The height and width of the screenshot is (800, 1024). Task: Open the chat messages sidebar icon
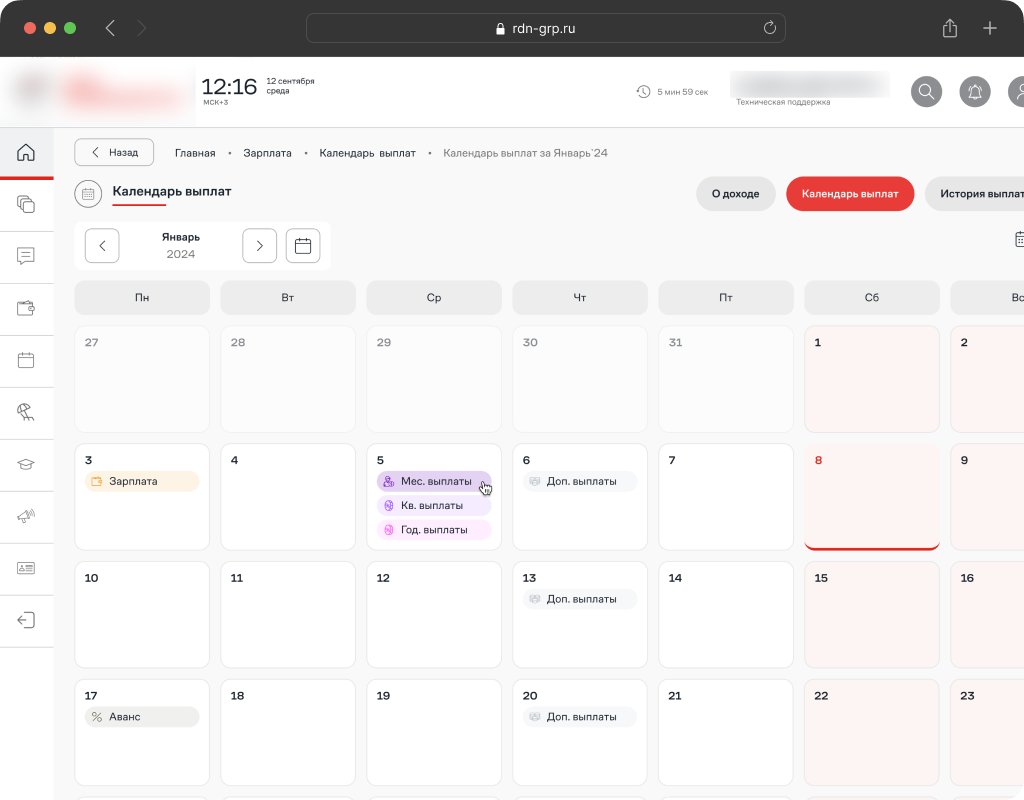point(26,256)
